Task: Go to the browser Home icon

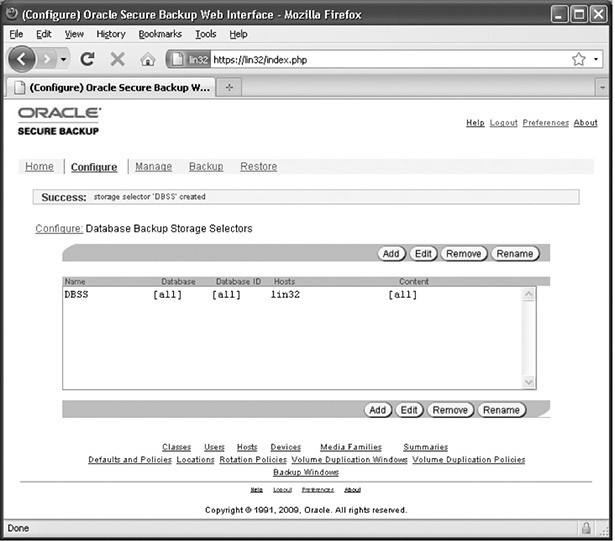Action: pyautogui.click(x=147, y=60)
